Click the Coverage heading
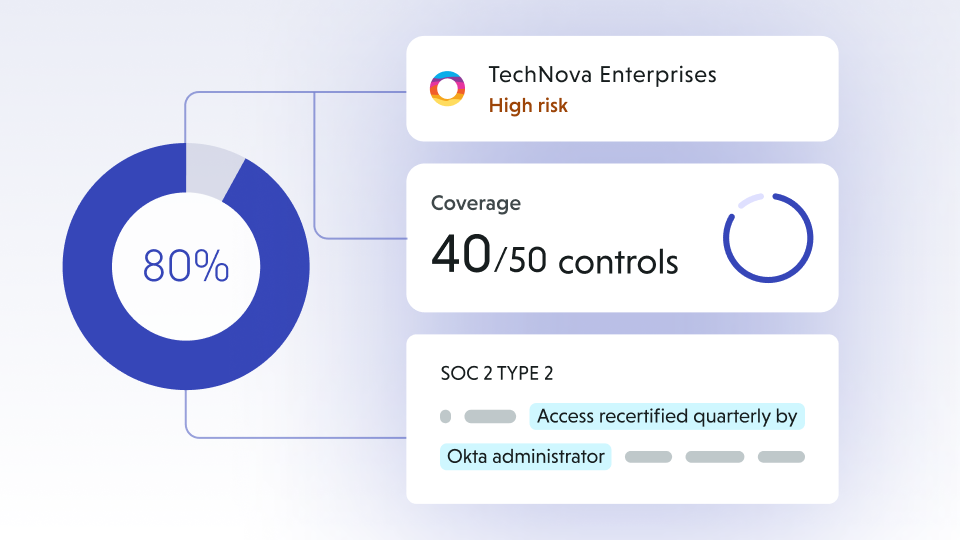 tap(476, 203)
